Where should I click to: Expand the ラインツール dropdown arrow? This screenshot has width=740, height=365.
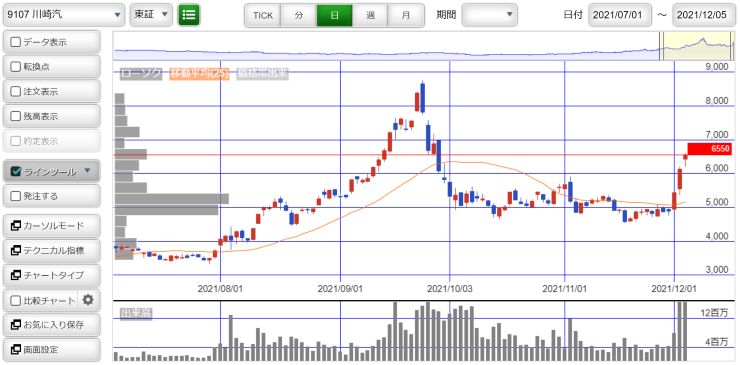pyautogui.click(x=87, y=171)
